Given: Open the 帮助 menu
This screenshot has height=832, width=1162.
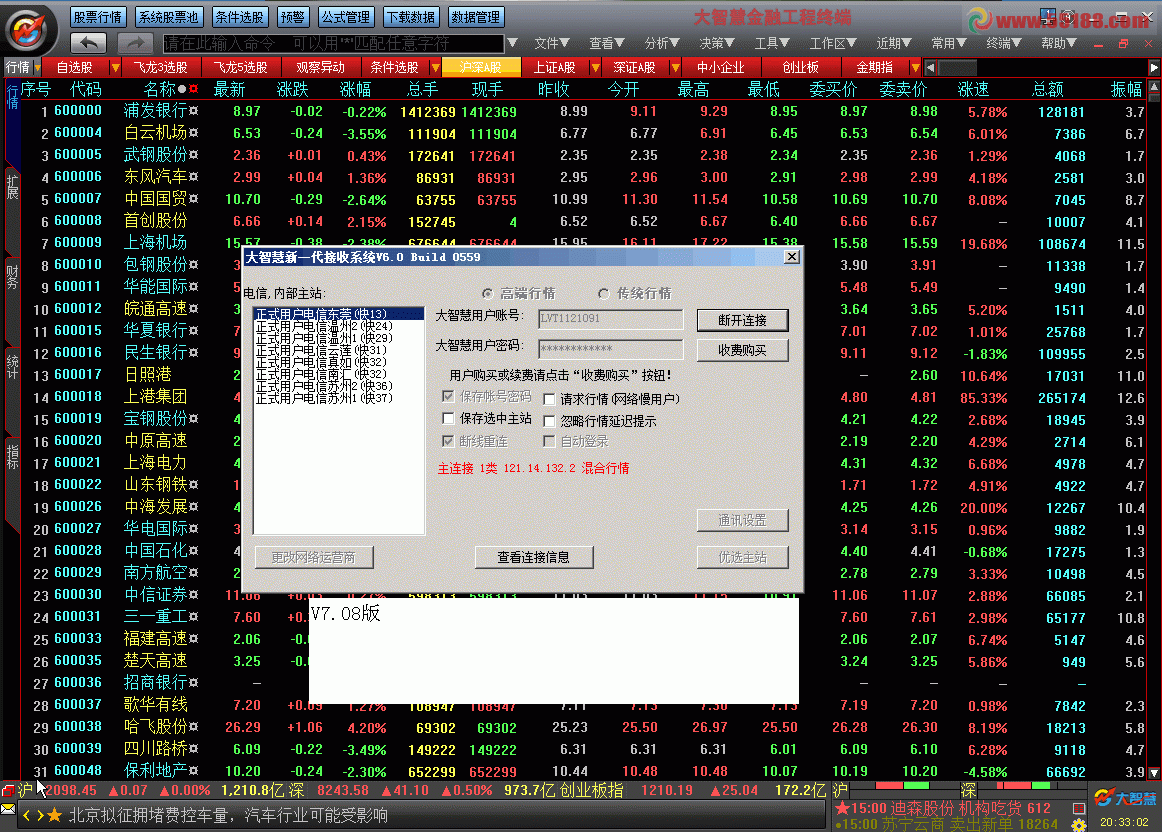Looking at the screenshot, I should coord(1058,44).
